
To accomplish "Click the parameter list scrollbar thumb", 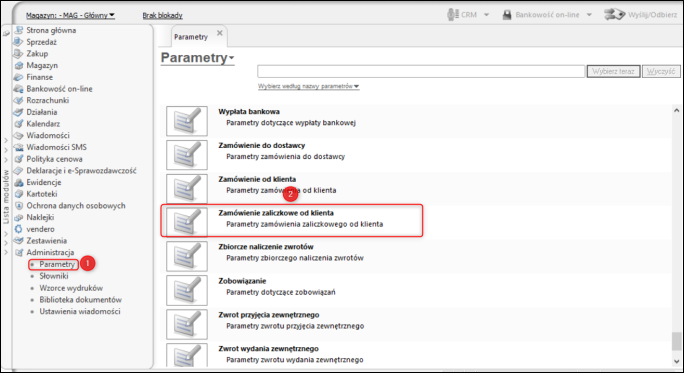I will coord(677,341).
